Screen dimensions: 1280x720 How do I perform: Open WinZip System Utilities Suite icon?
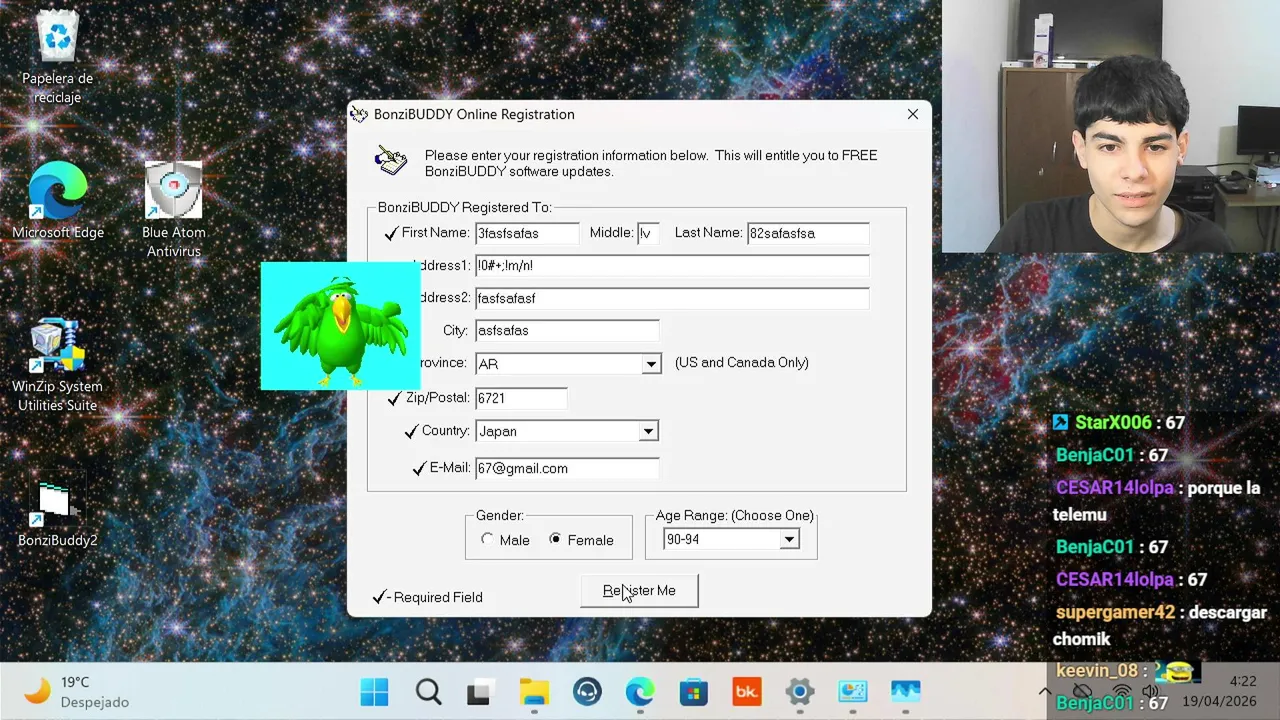click(x=58, y=365)
